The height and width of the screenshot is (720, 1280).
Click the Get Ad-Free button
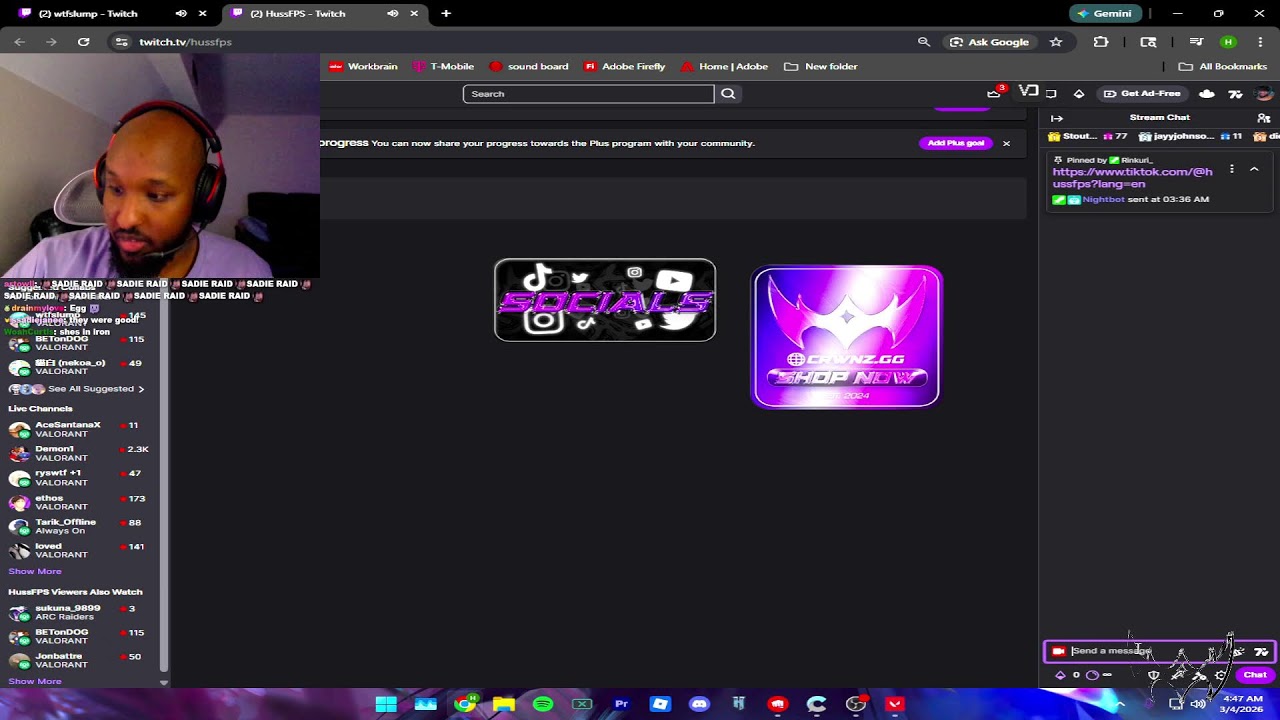click(1142, 94)
